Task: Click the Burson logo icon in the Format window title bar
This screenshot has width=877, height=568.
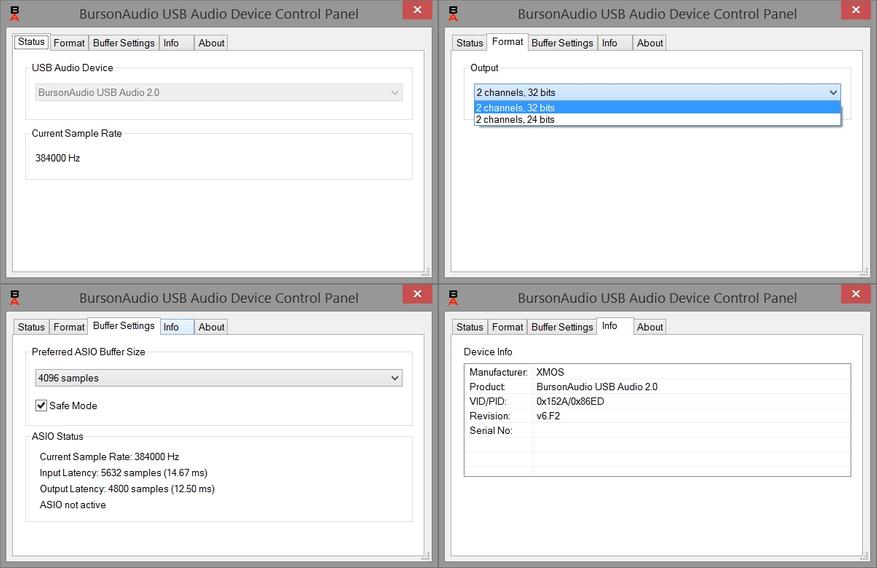Action: (x=454, y=14)
